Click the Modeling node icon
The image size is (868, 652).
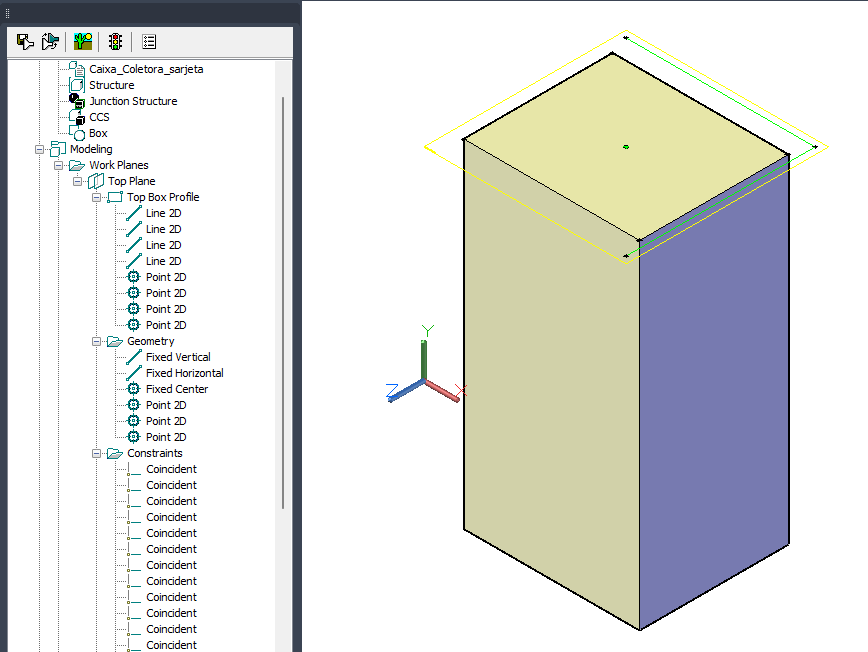(58, 149)
